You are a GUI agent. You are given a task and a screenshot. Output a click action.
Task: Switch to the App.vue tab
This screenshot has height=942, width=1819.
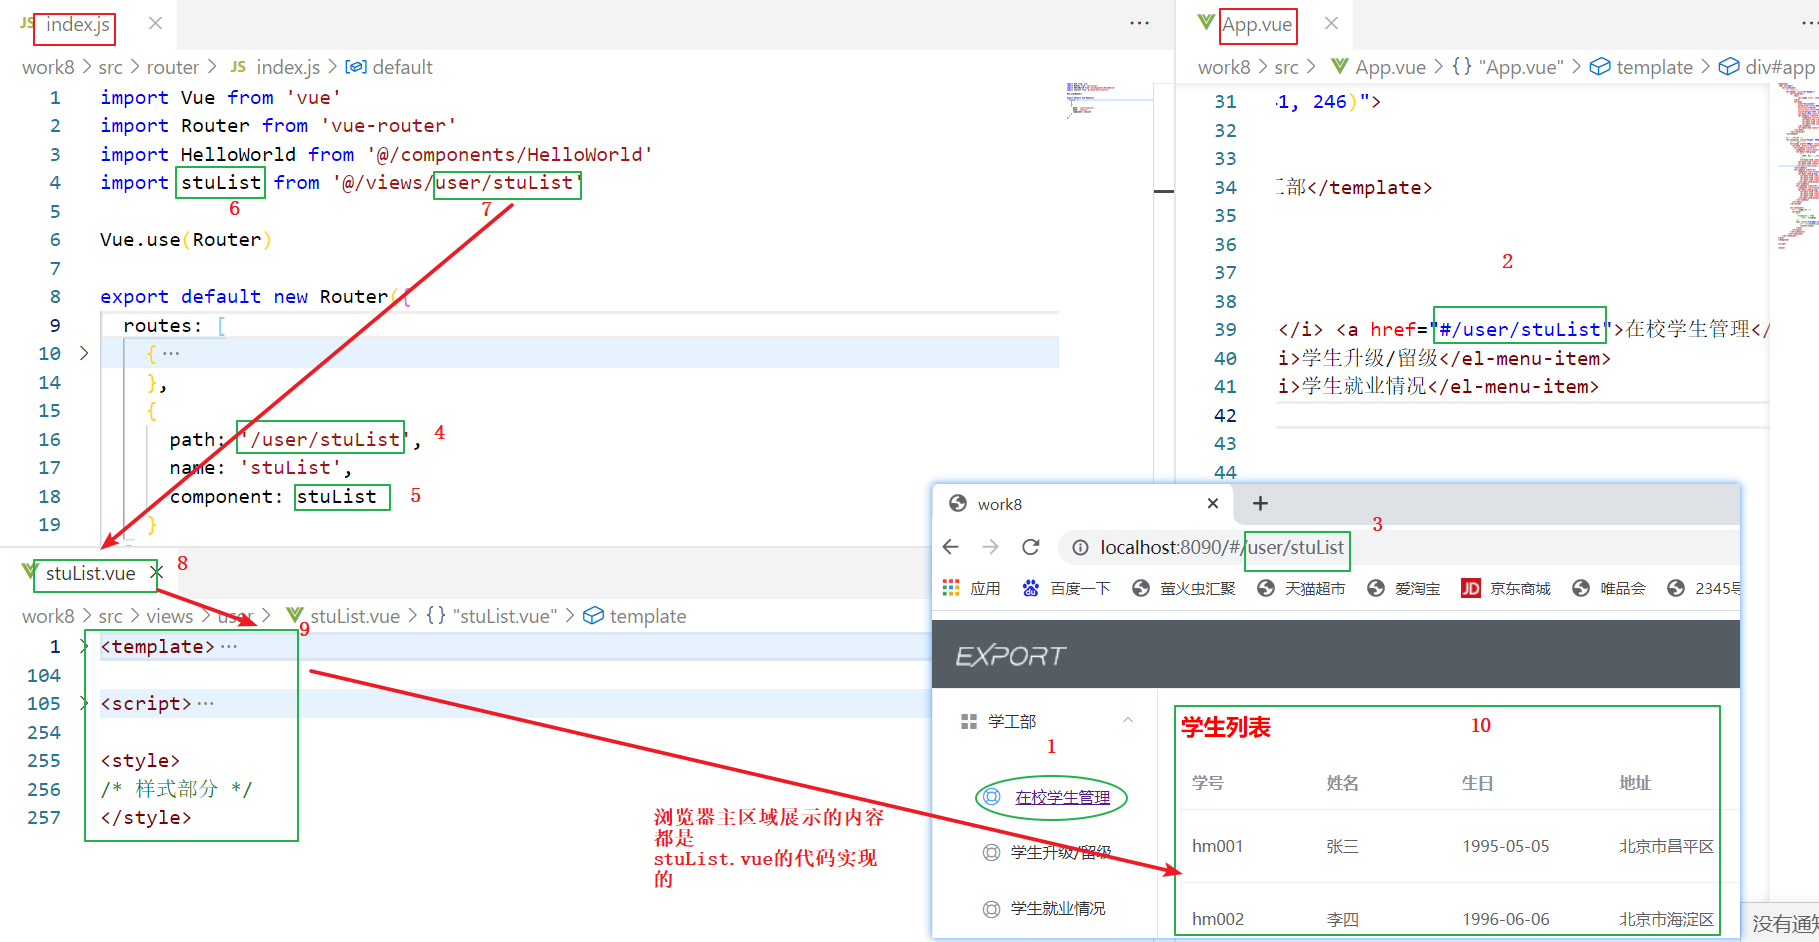point(1257,24)
